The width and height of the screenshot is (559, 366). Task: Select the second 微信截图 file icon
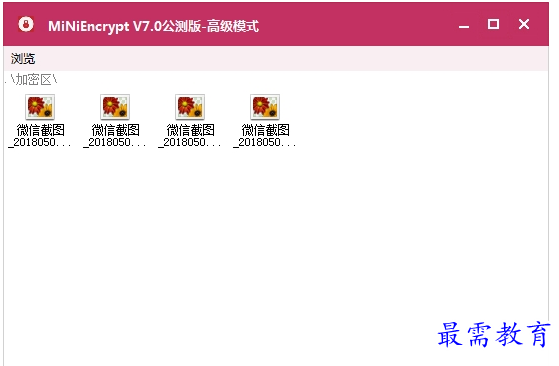click(115, 107)
